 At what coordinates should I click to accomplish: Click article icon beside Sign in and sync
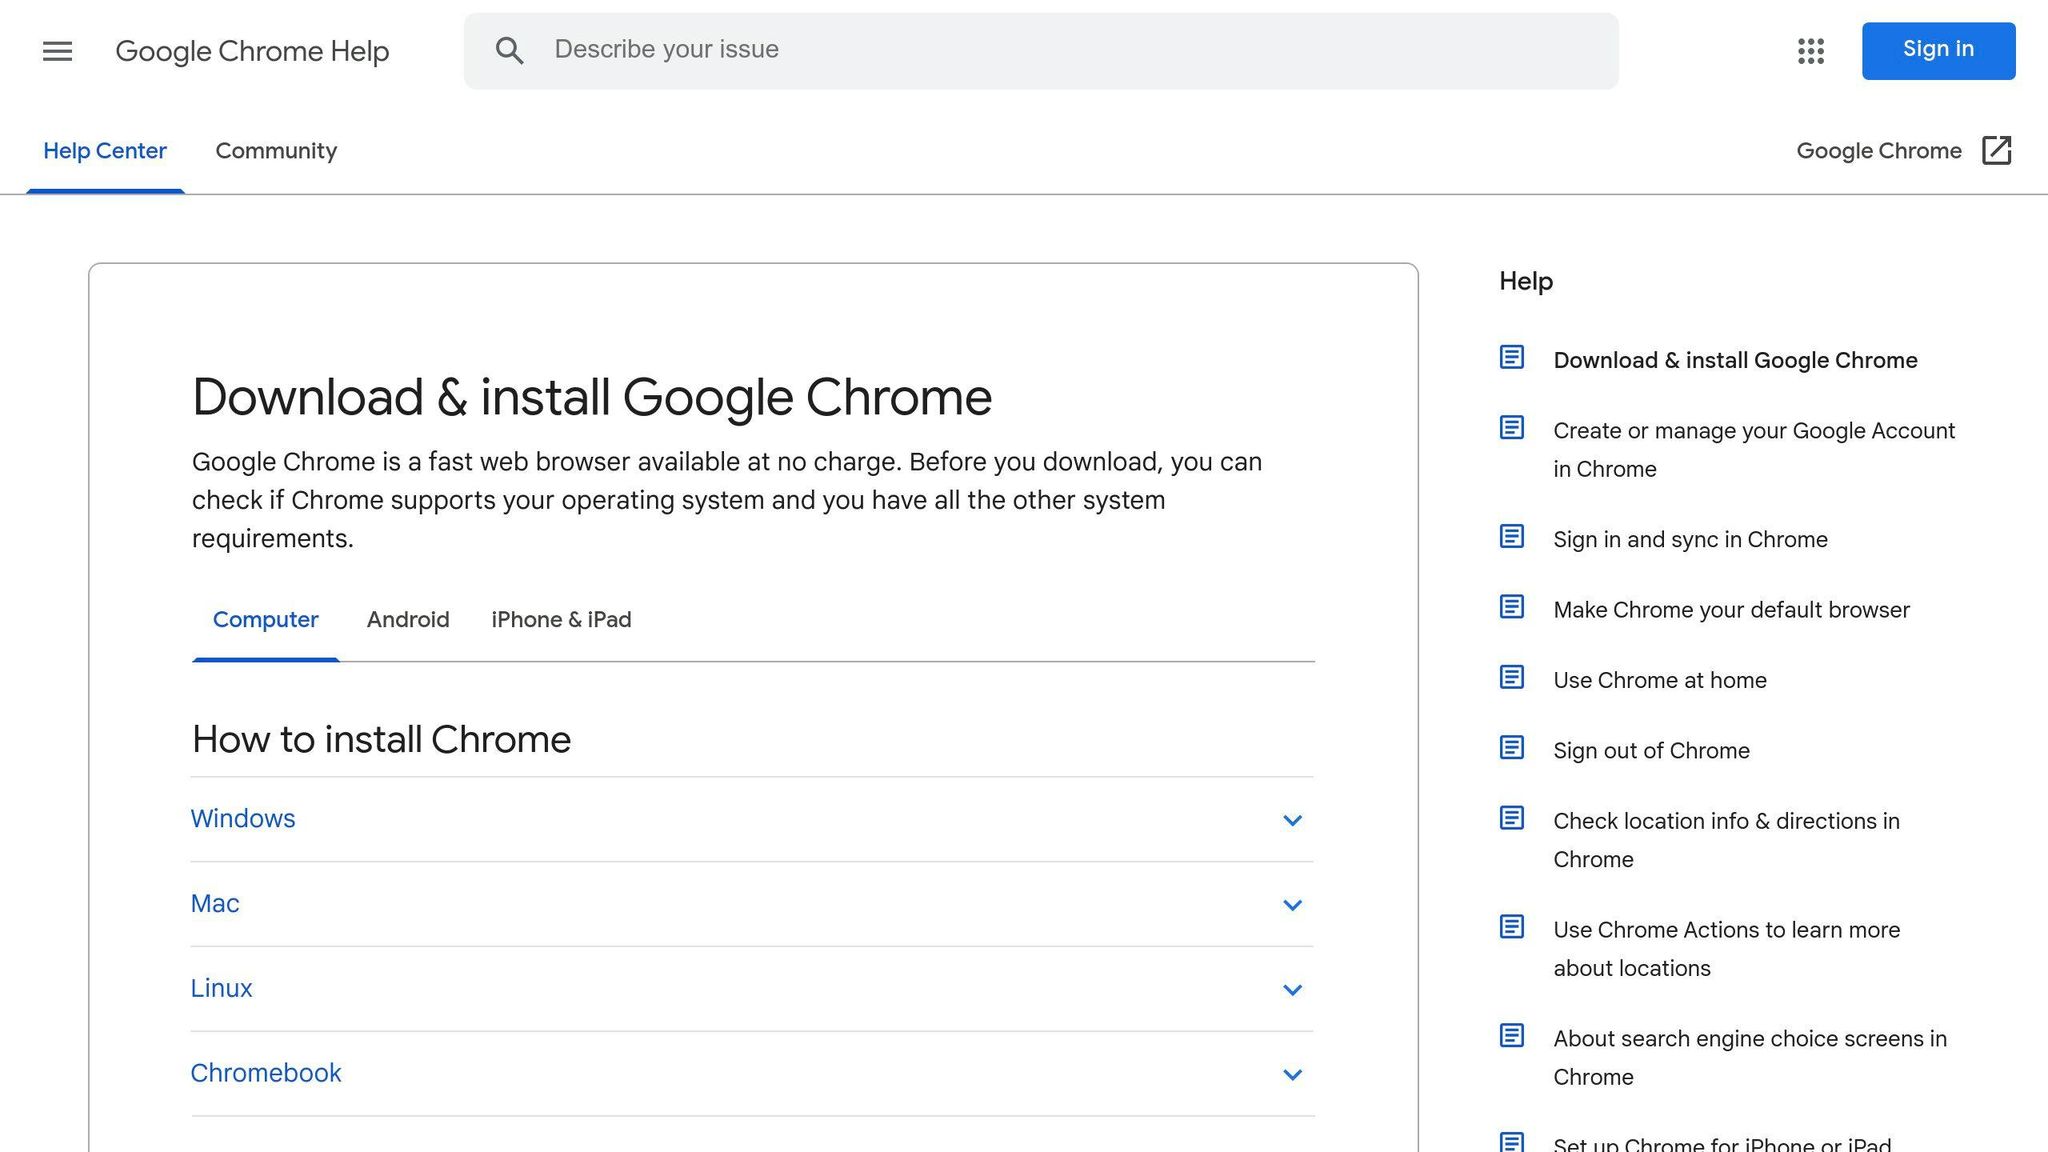pyautogui.click(x=1511, y=537)
